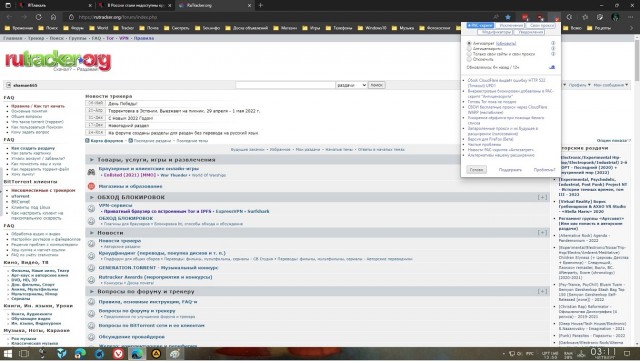Collapse Вопросы по форуму и трекеру category arrow
This screenshot has width=640, height=361.
[x=91, y=292]
